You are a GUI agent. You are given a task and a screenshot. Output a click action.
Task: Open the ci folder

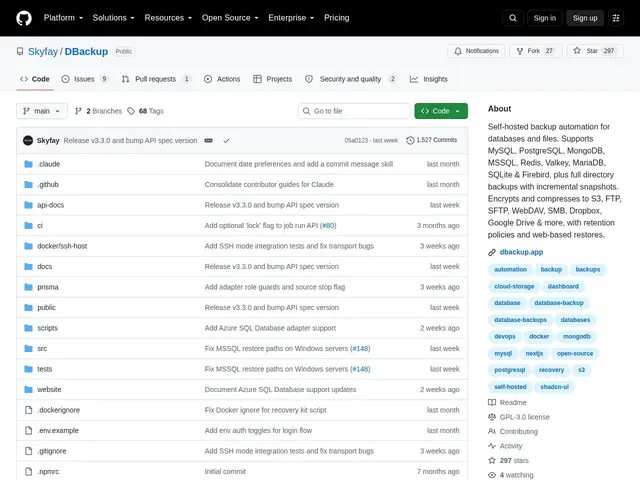[40, 225]
